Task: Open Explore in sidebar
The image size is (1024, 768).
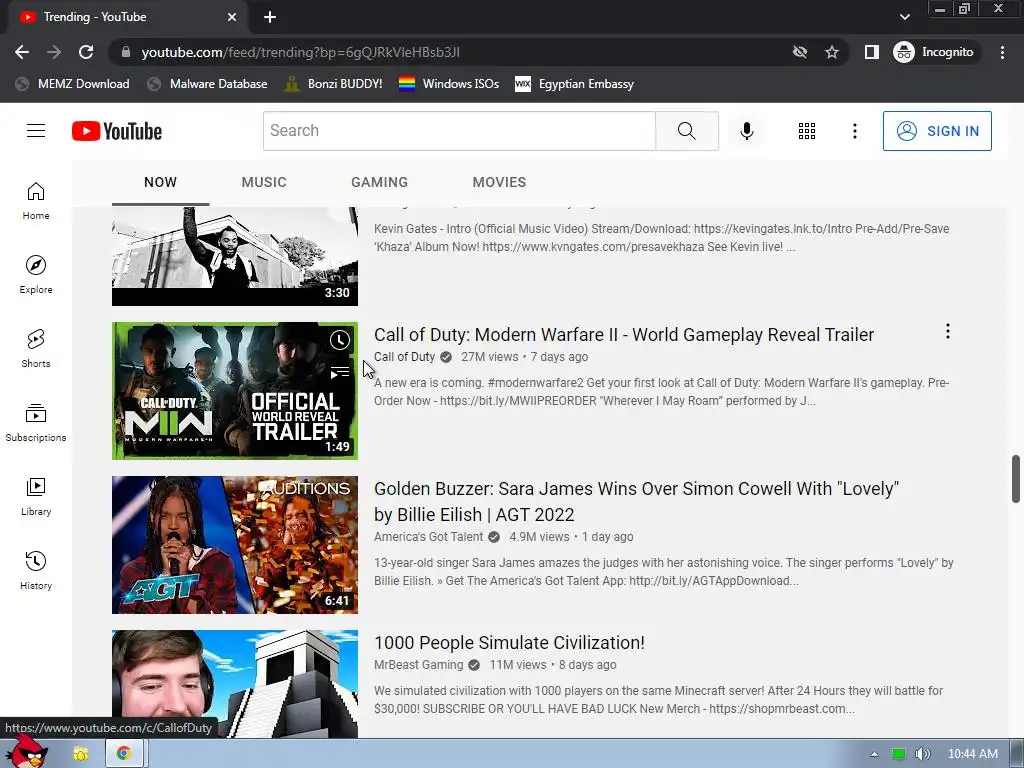Action: (36, 274)
